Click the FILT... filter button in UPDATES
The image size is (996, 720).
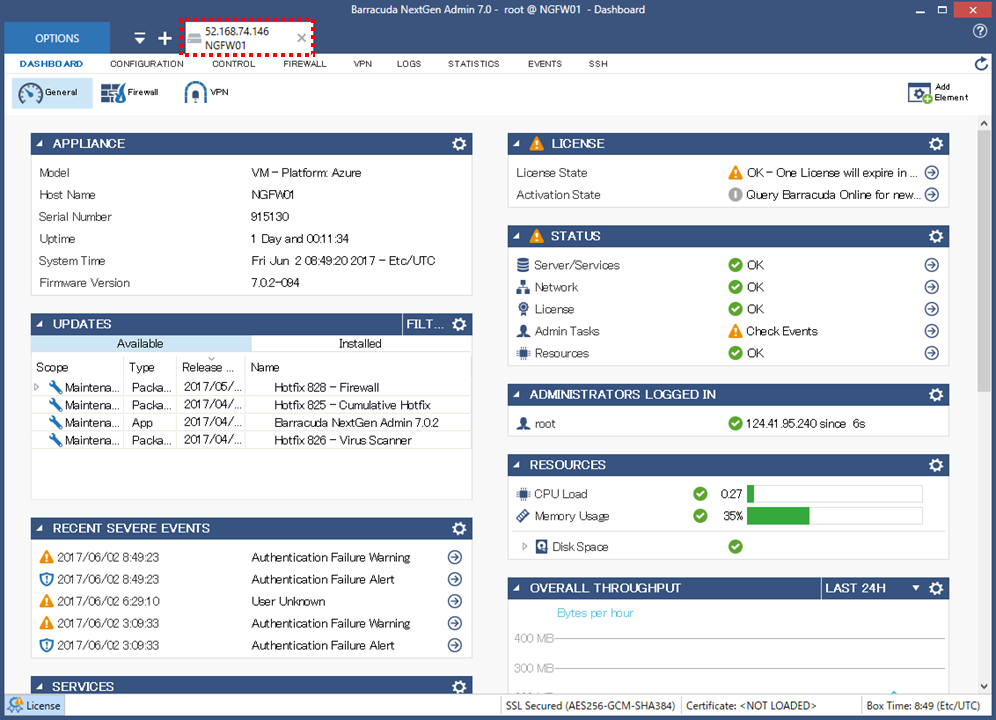(x=425, y=324)
